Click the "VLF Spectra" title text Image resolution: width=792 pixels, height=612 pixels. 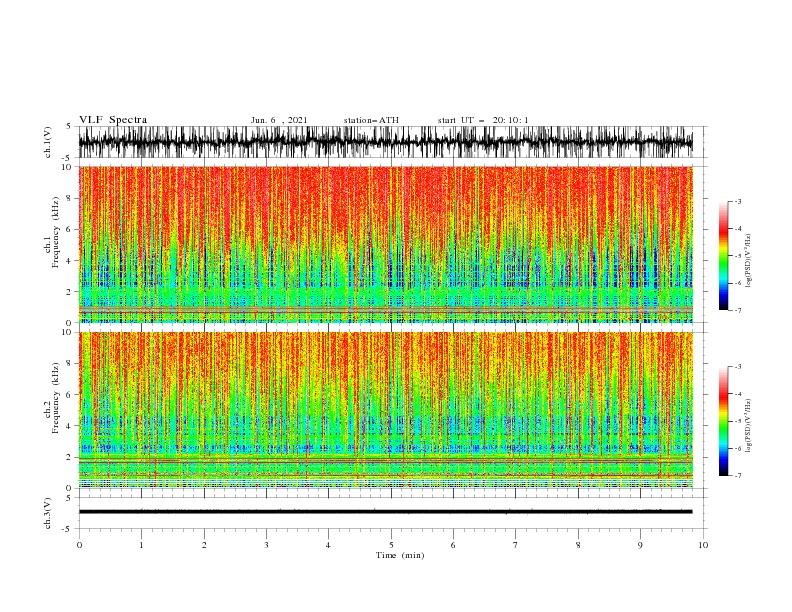[x=113, y=120]
